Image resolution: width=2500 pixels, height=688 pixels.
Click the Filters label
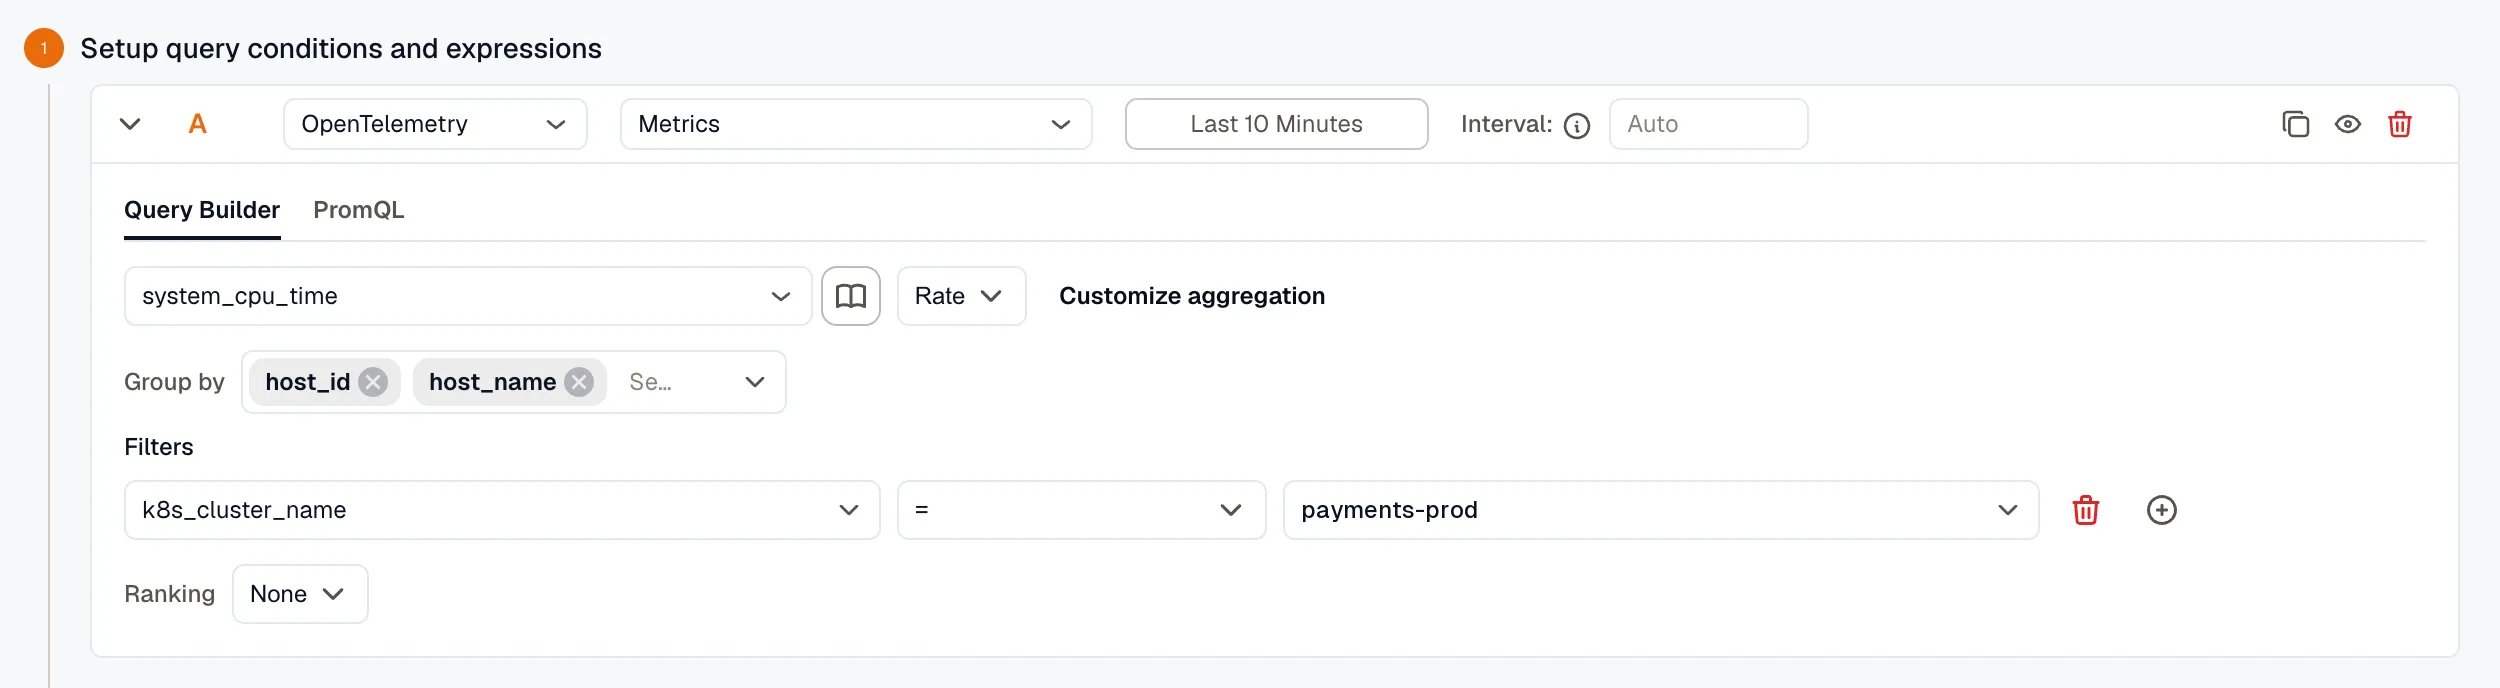click(159, 447)
